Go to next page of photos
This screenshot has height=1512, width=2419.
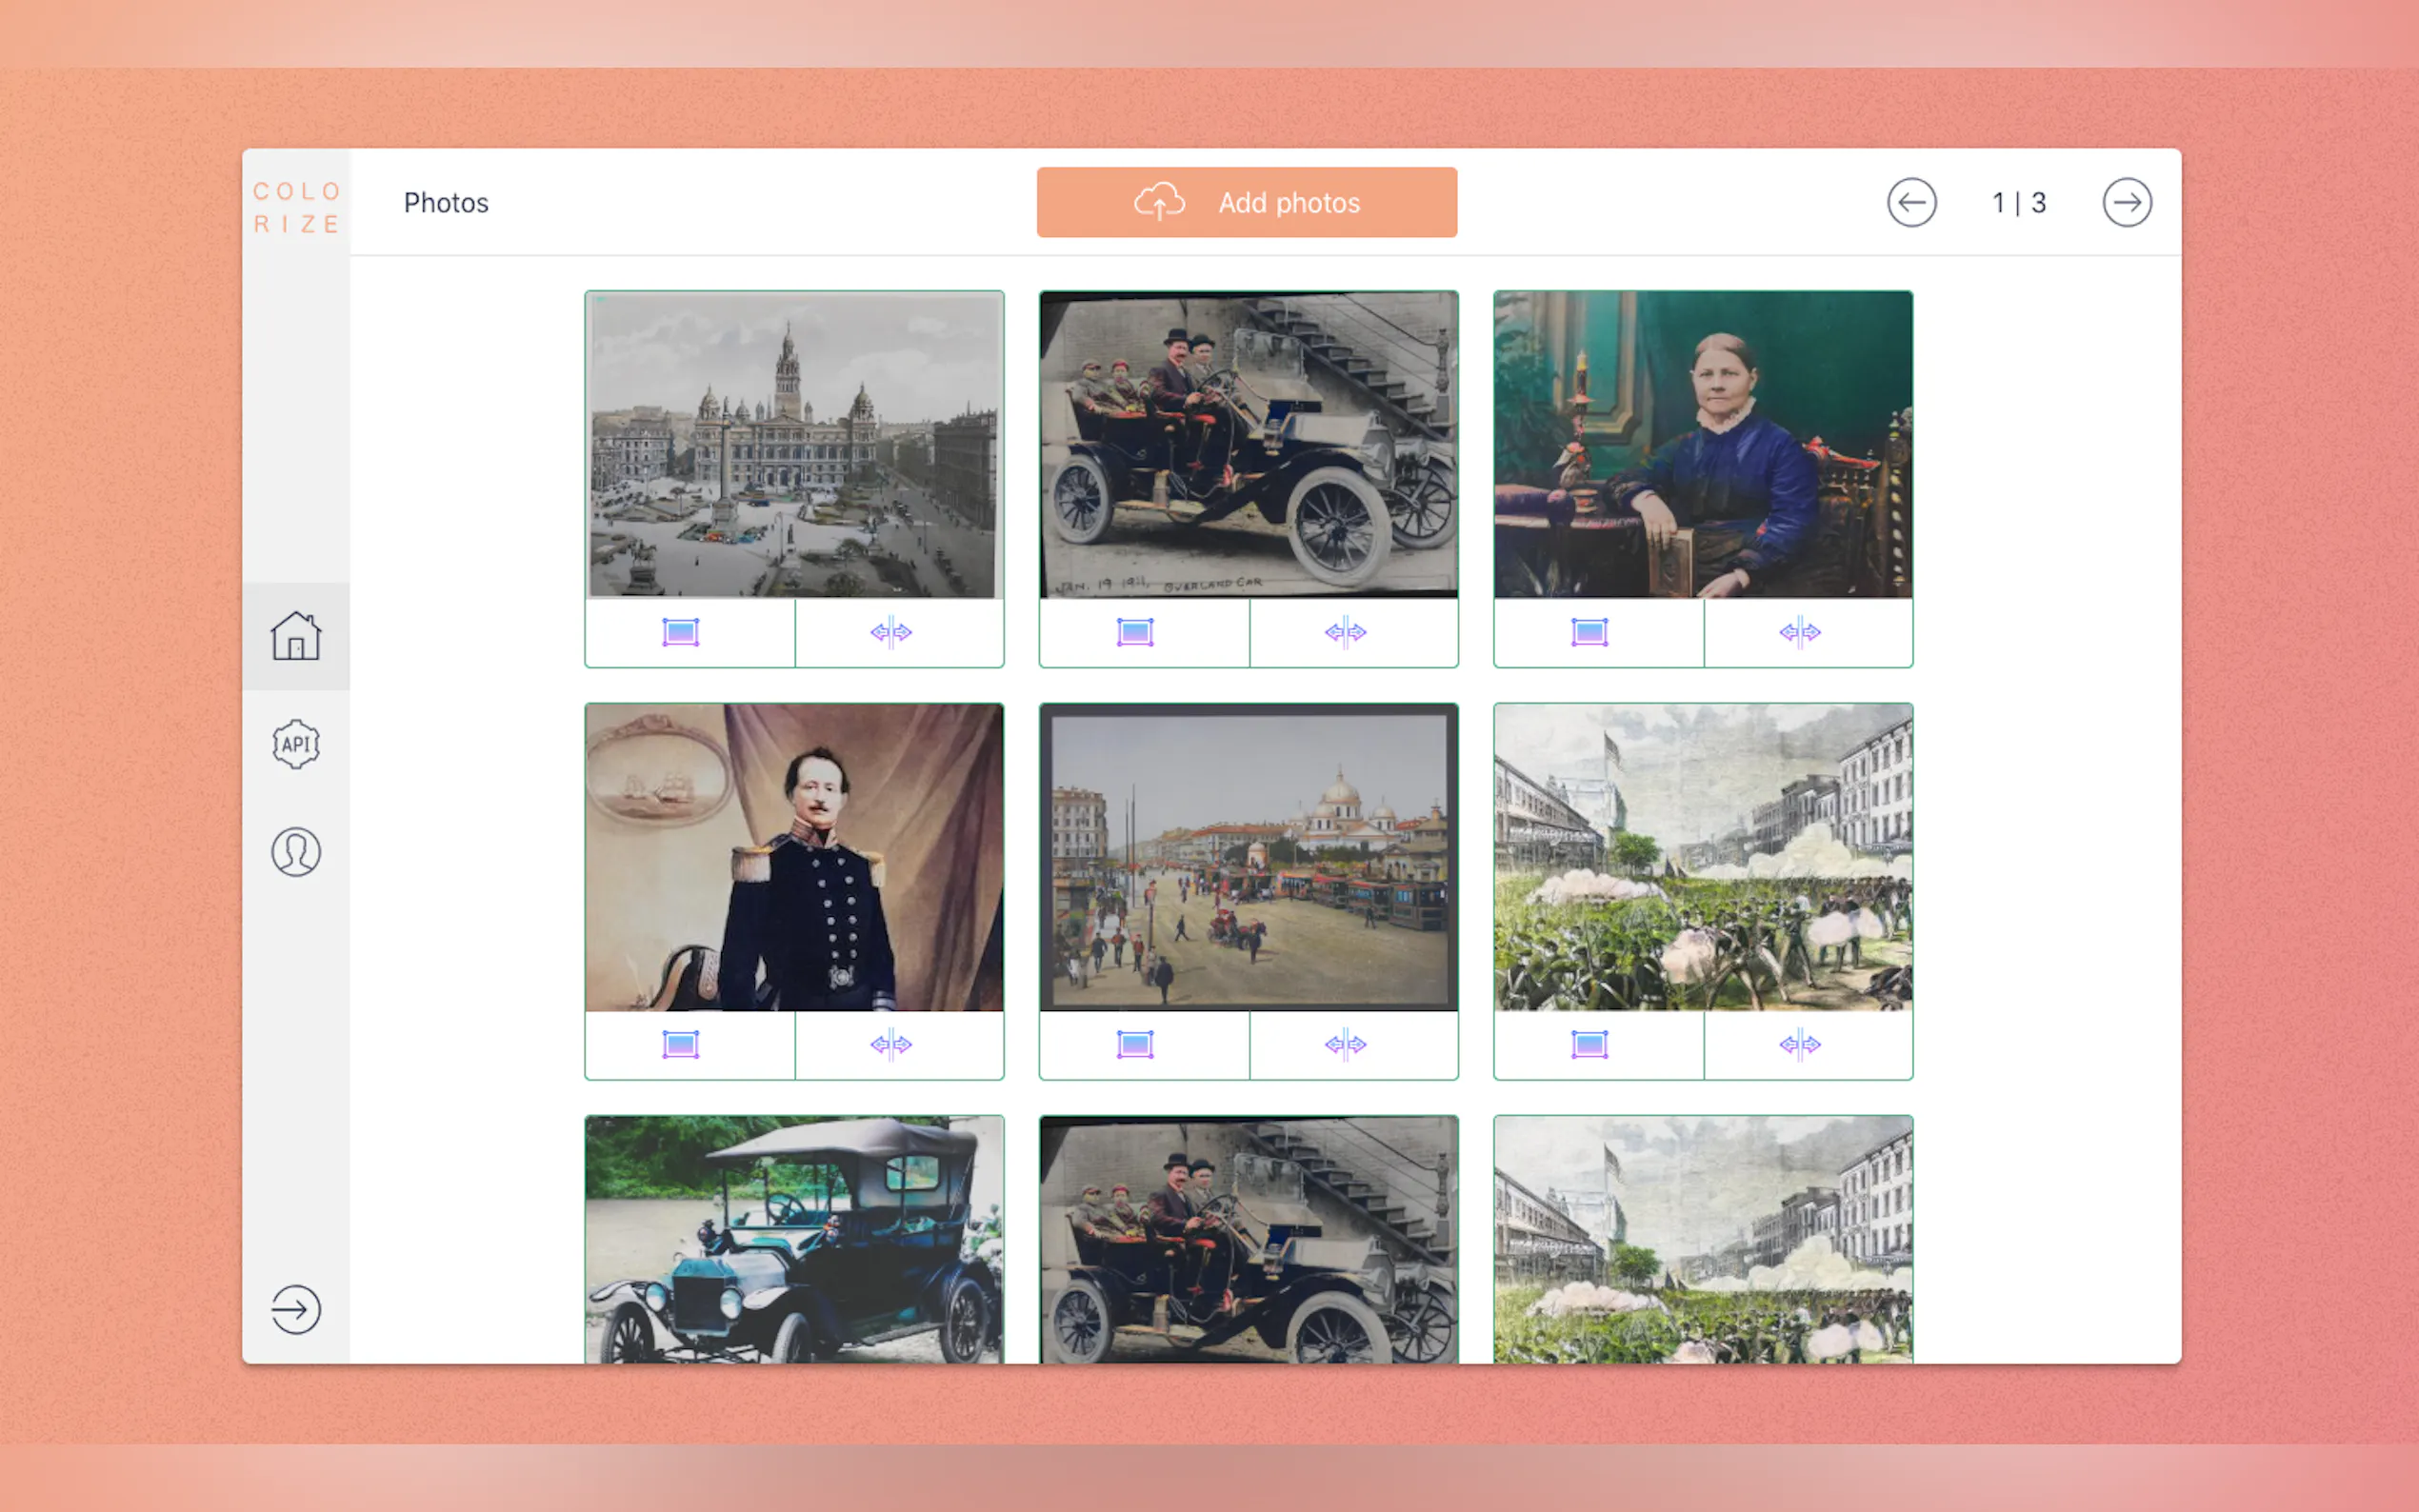[x=2126, y=203]
